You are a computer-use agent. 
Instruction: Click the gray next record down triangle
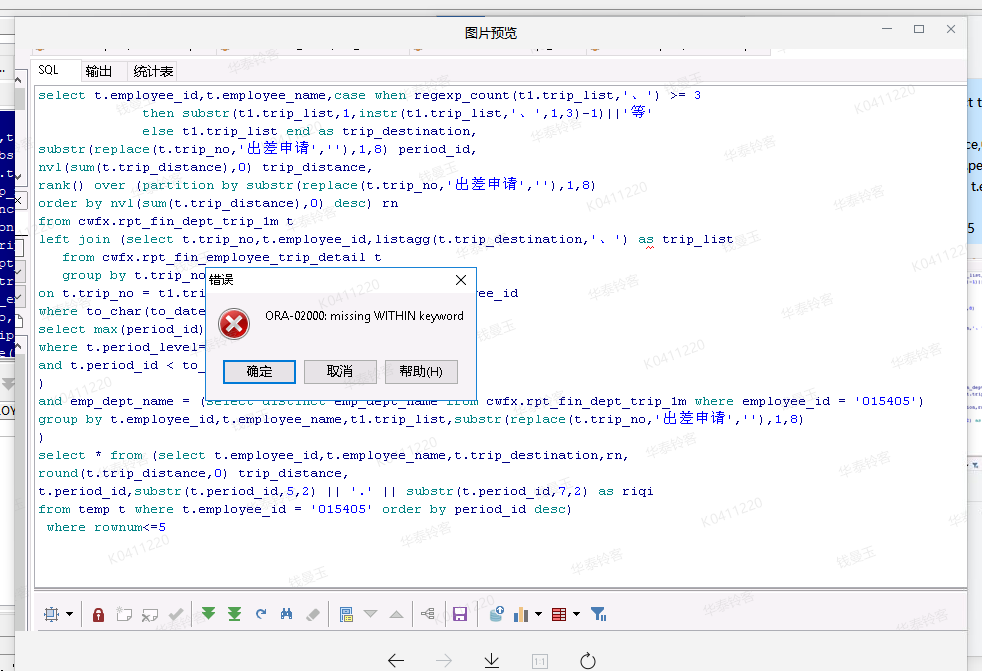point(371,614)
